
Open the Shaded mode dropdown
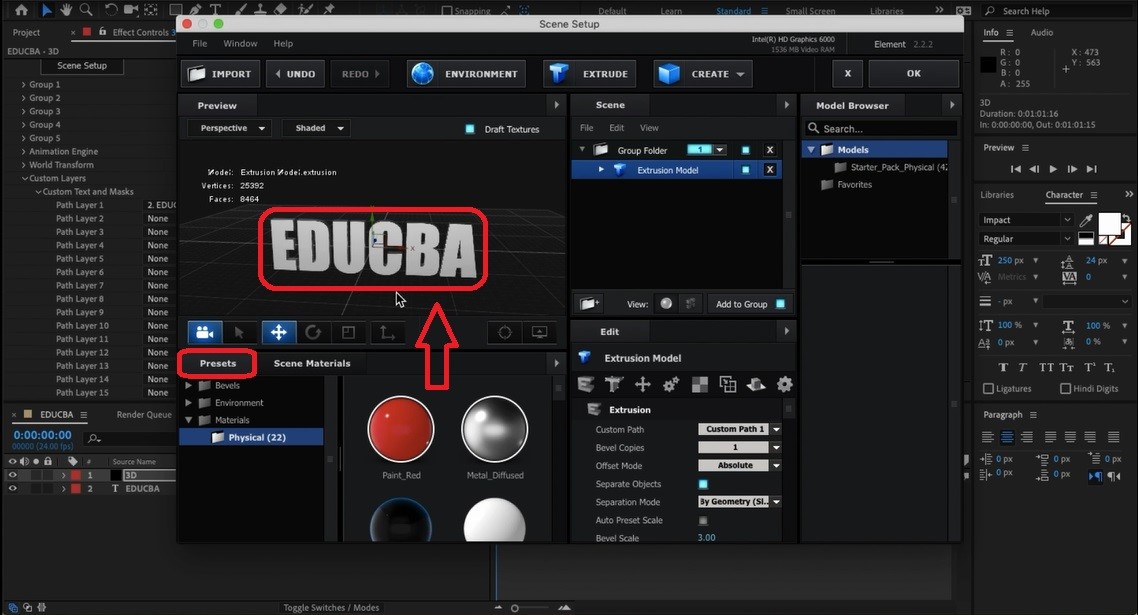click(x=318, y=129)
